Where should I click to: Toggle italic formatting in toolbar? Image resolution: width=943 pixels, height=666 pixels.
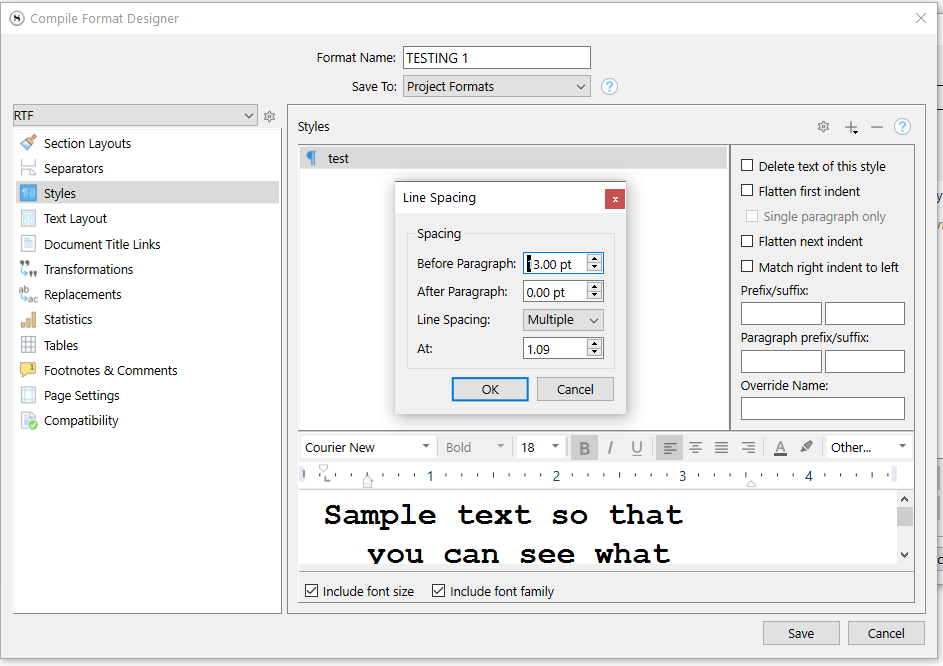coord(610,448)
